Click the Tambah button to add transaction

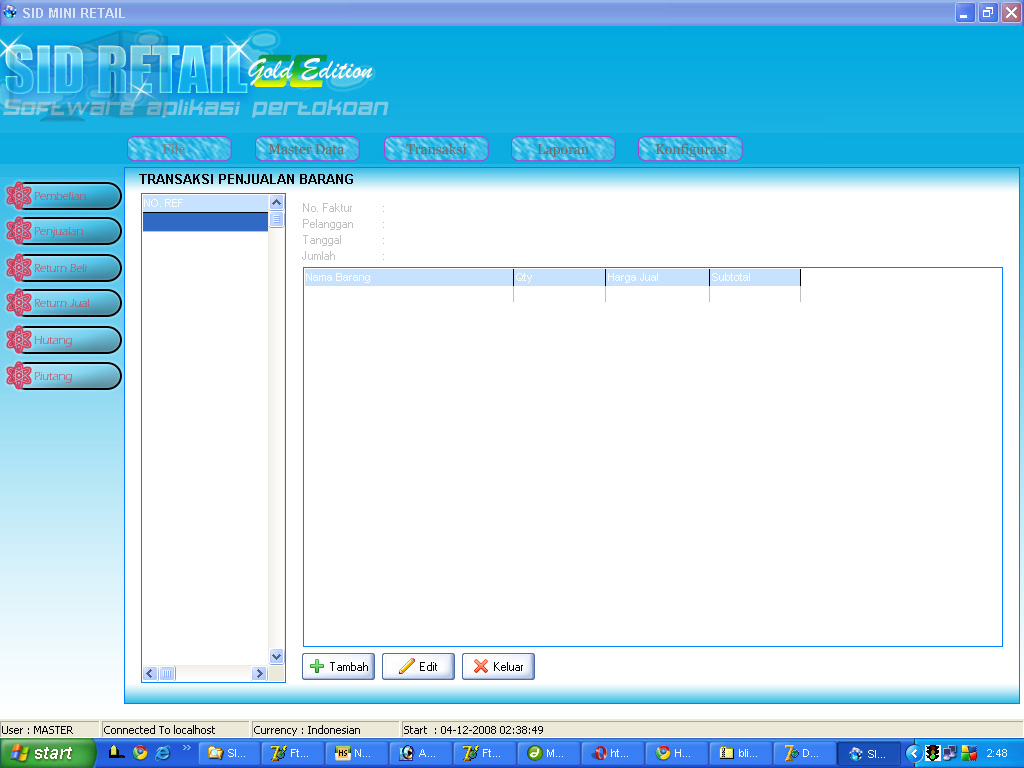pyautogui.click(x=339, y=667)
